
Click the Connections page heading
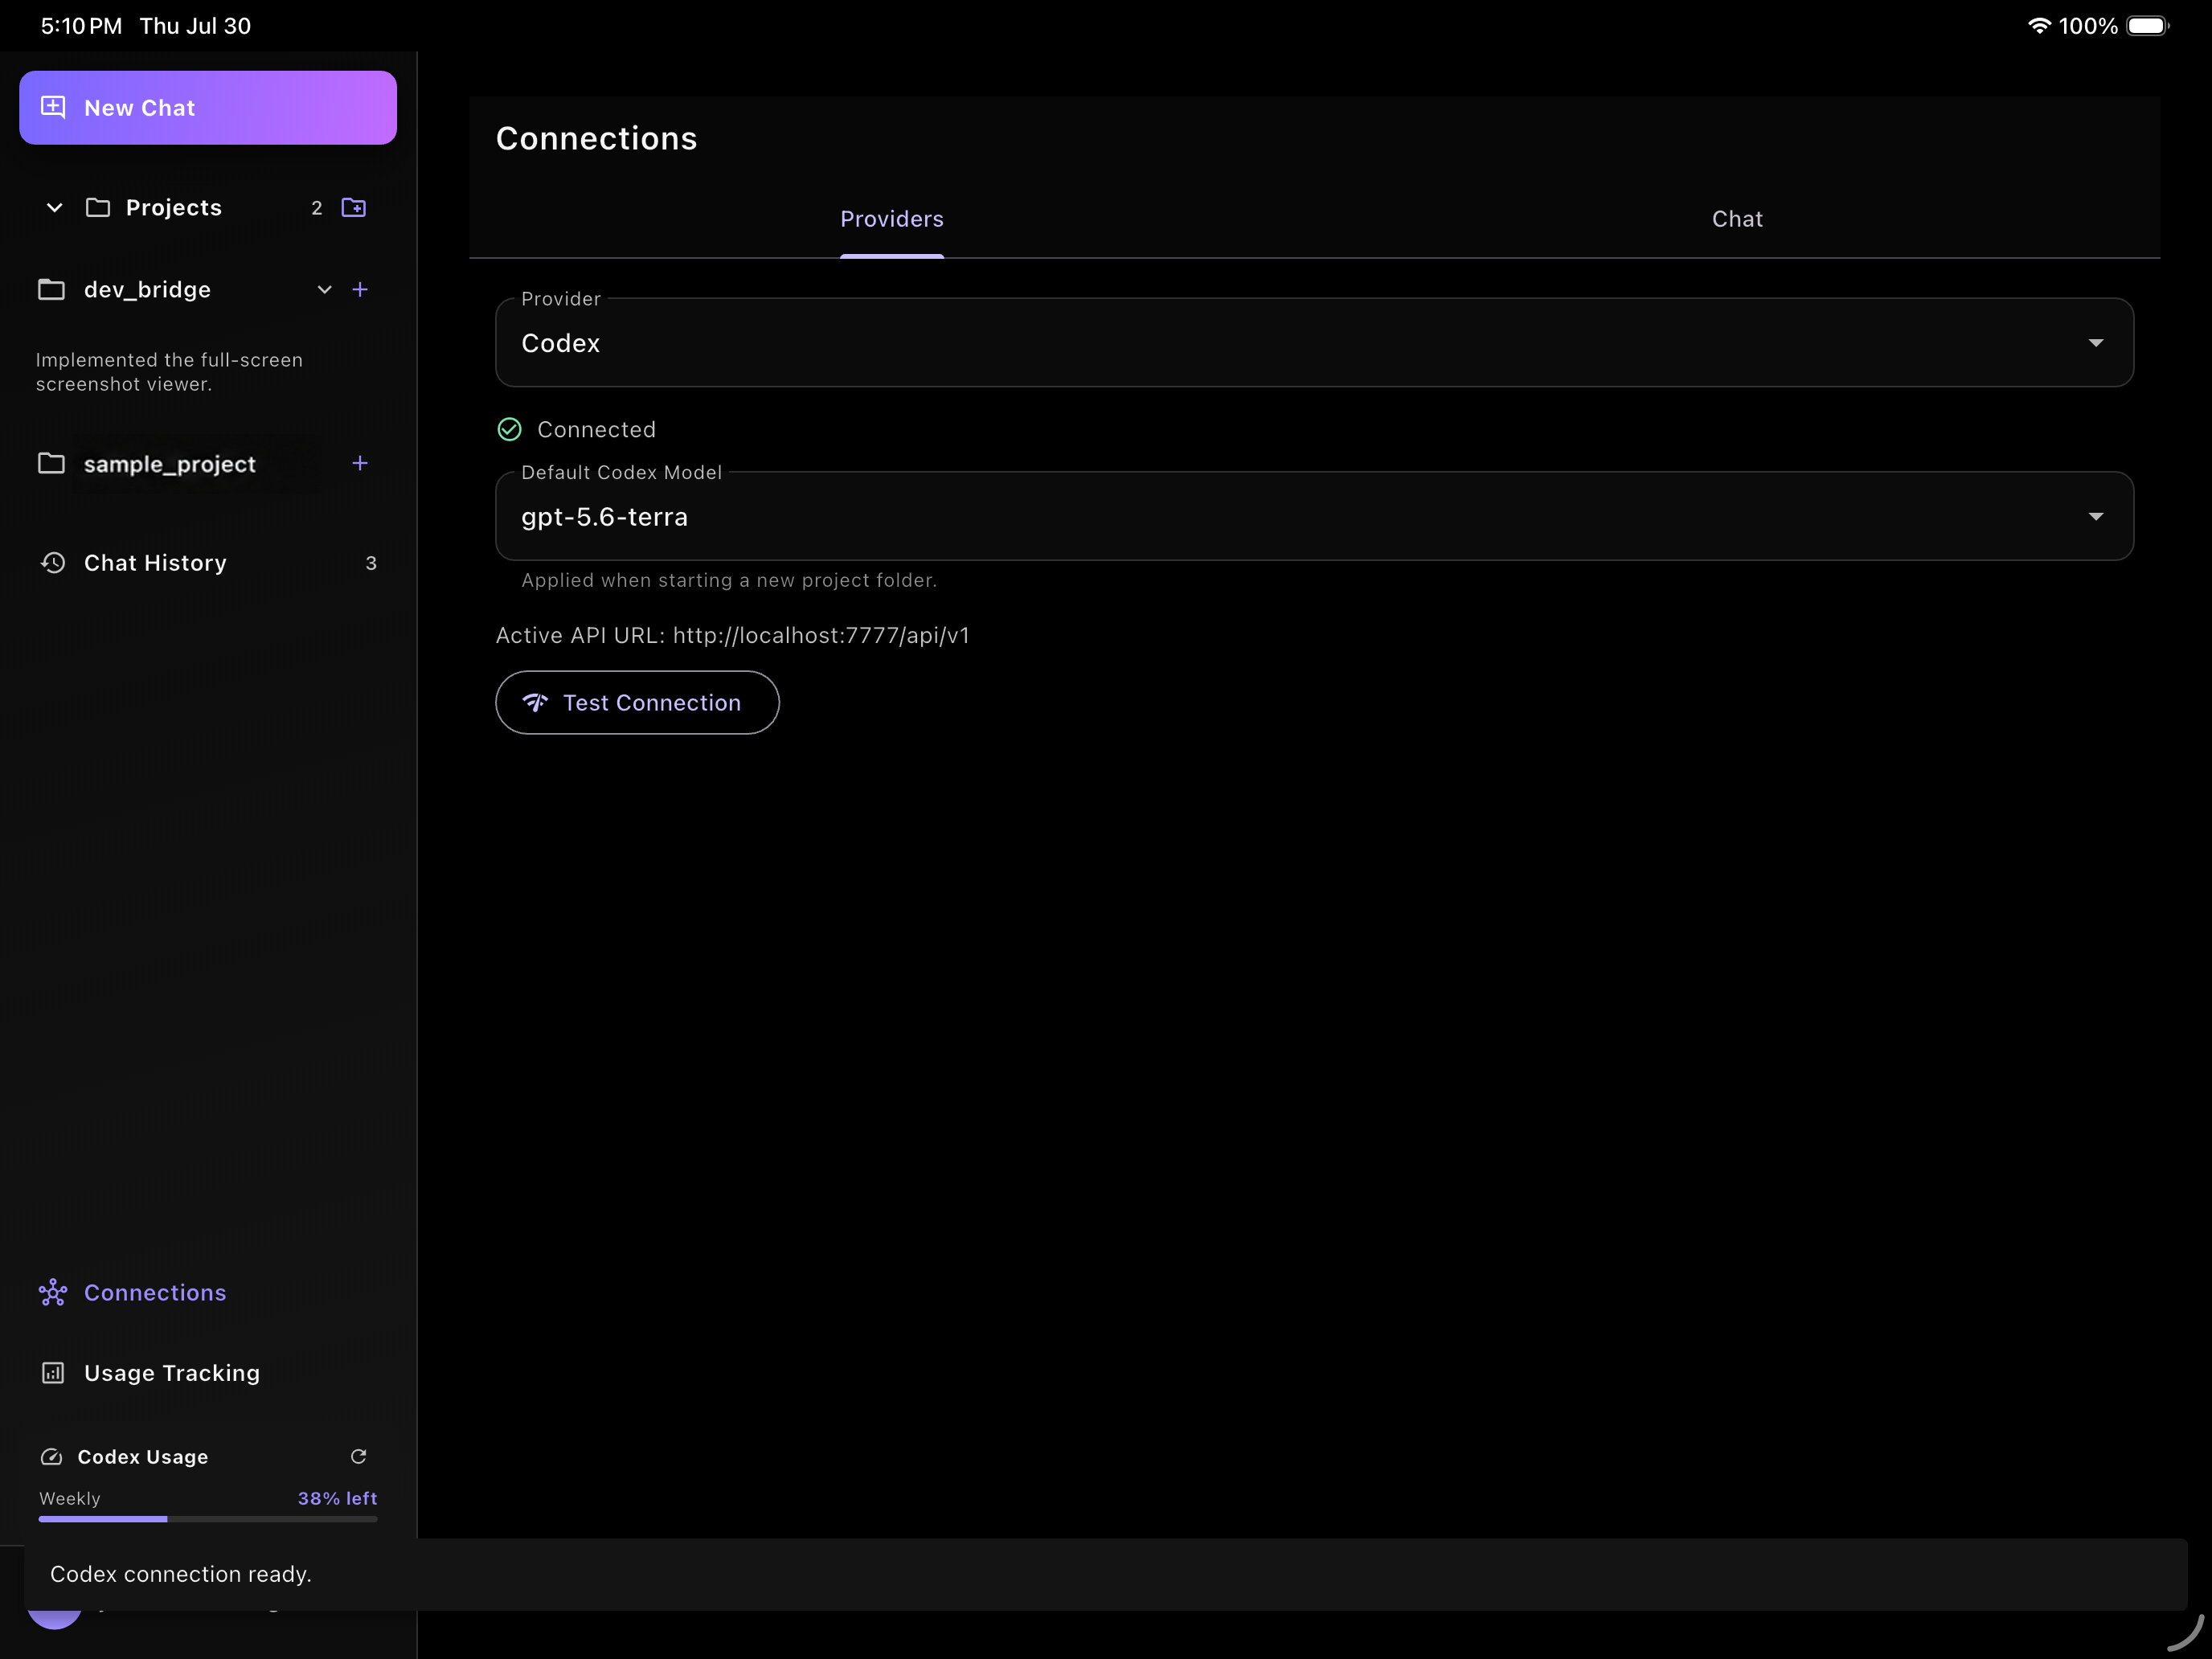pyautogui.click(x=597, y=139)
